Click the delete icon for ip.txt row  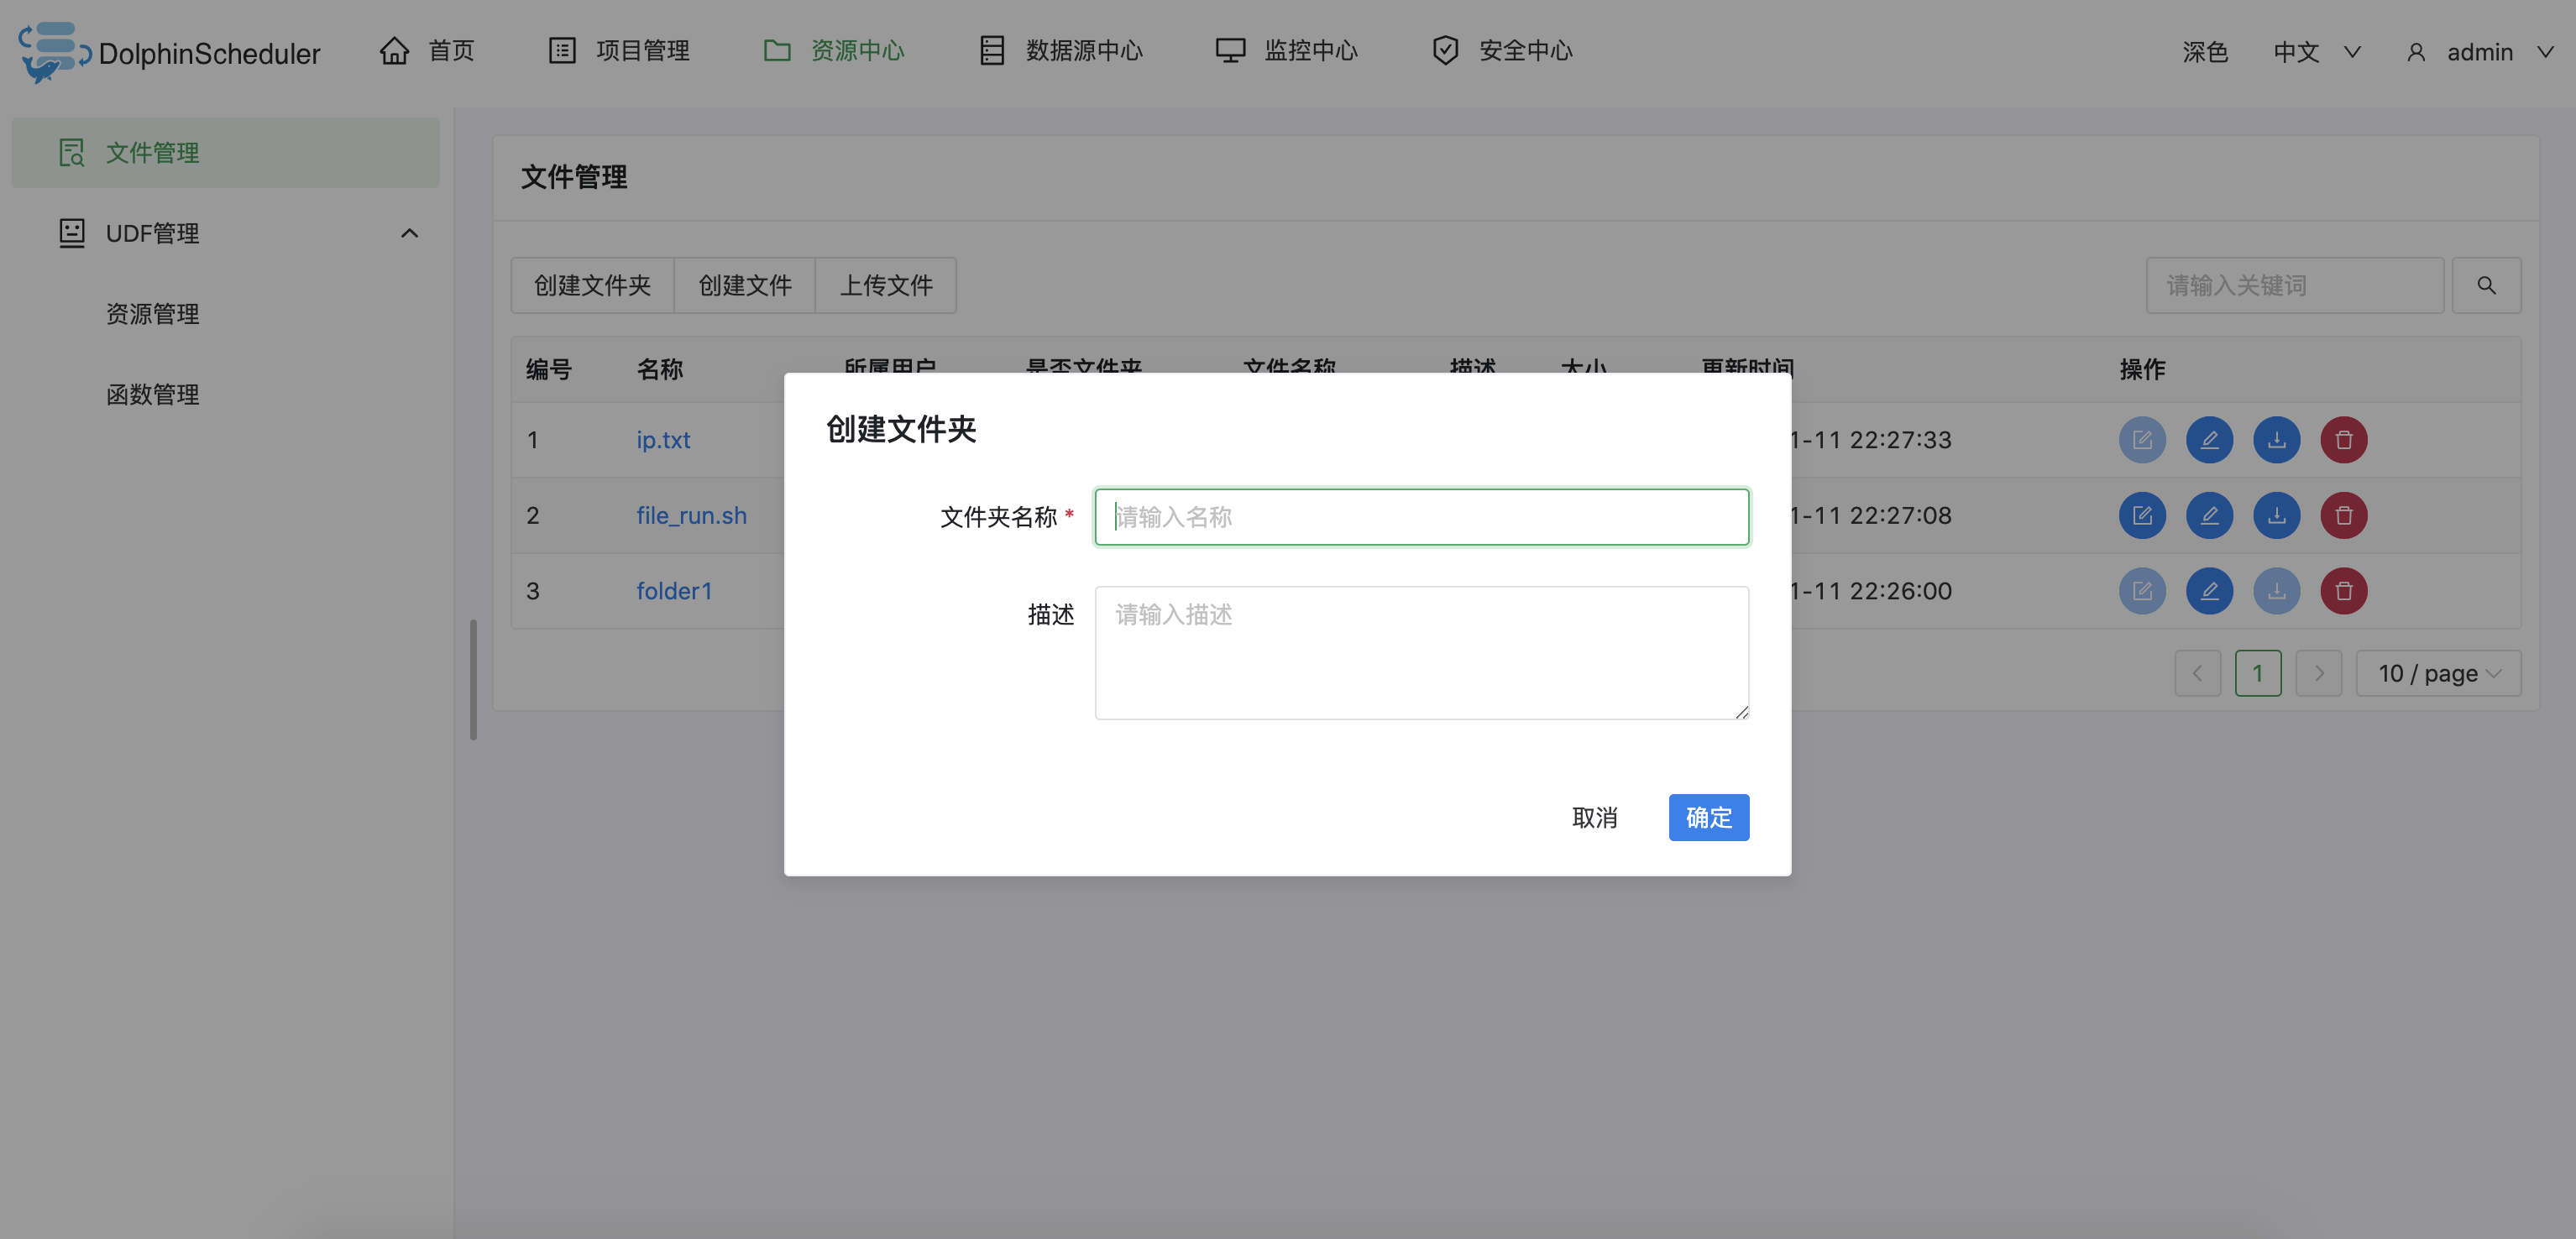2343,440
